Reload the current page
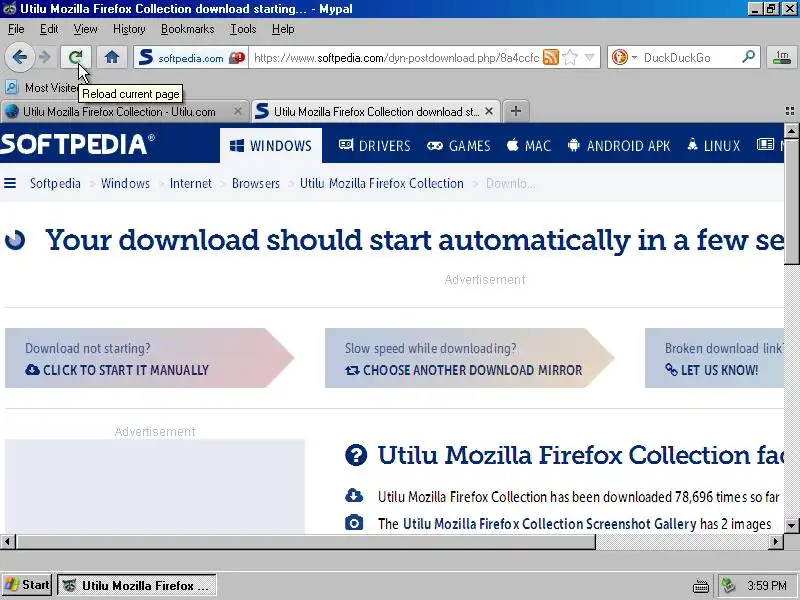 coord(76,57)
